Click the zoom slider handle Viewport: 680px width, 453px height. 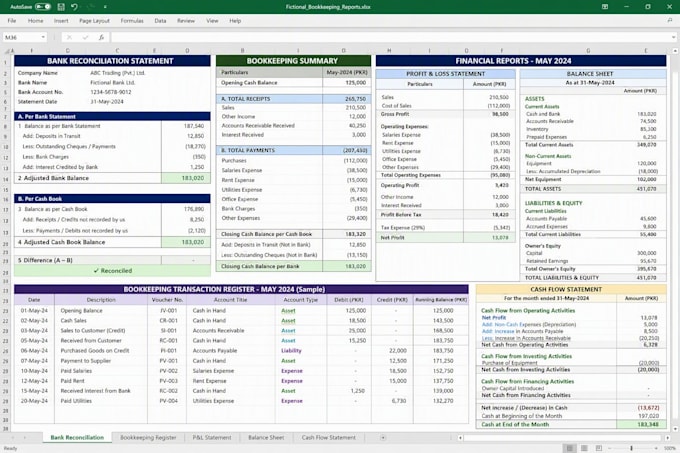(631, 448)
